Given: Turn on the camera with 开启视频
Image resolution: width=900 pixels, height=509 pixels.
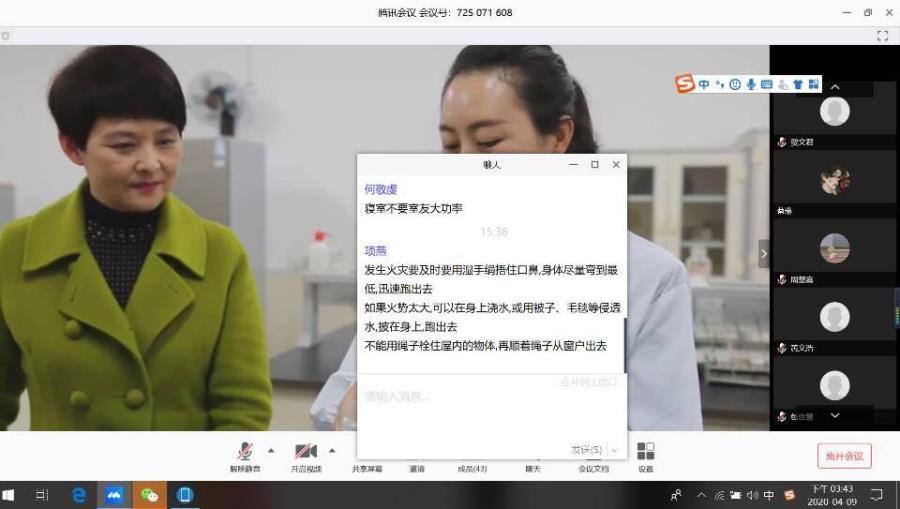Looking at the screenshot, I should pyautogui.click(x=306, y=457).
